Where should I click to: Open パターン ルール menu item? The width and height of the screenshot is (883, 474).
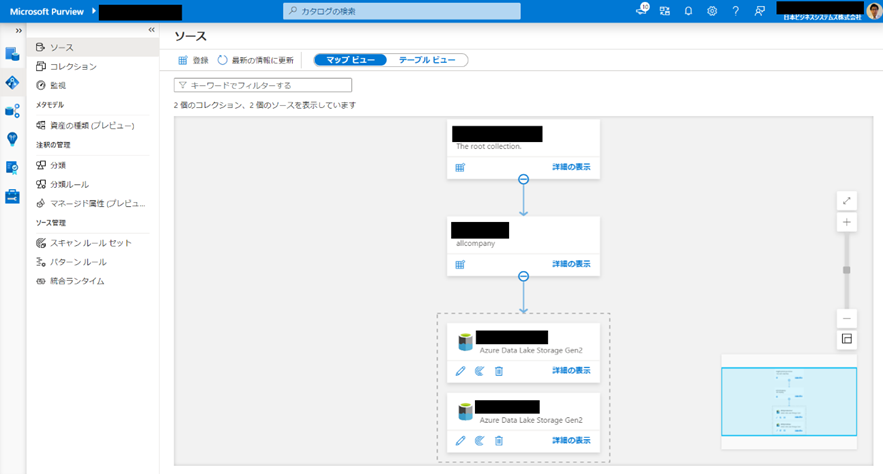coord(92,262)
